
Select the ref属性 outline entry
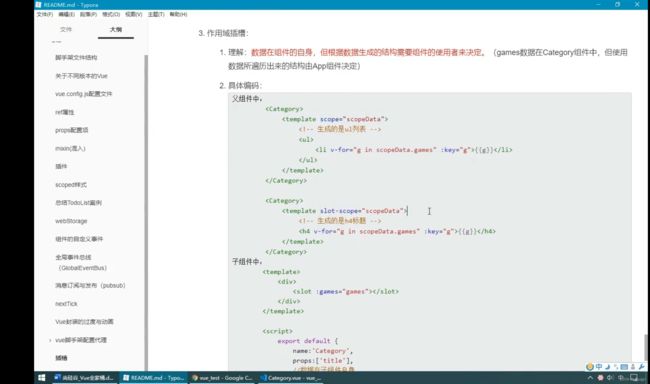tap(65, 112)
